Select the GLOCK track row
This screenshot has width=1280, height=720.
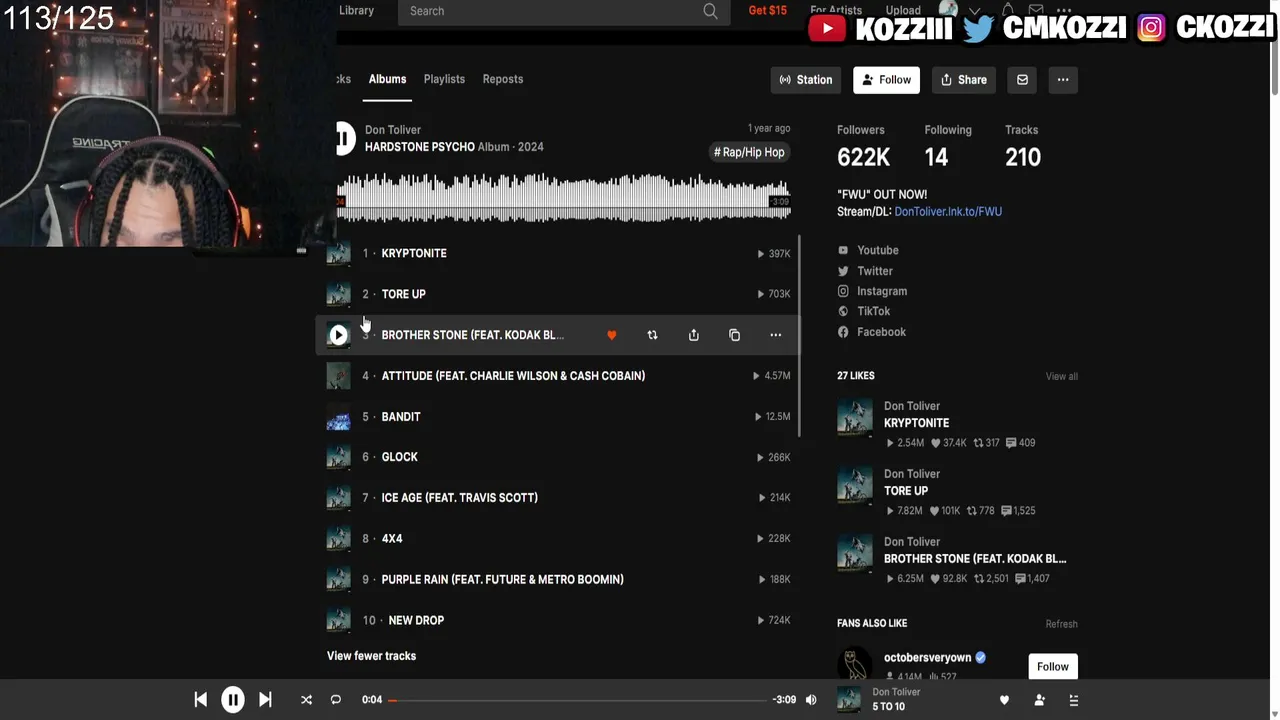point(558,457)
